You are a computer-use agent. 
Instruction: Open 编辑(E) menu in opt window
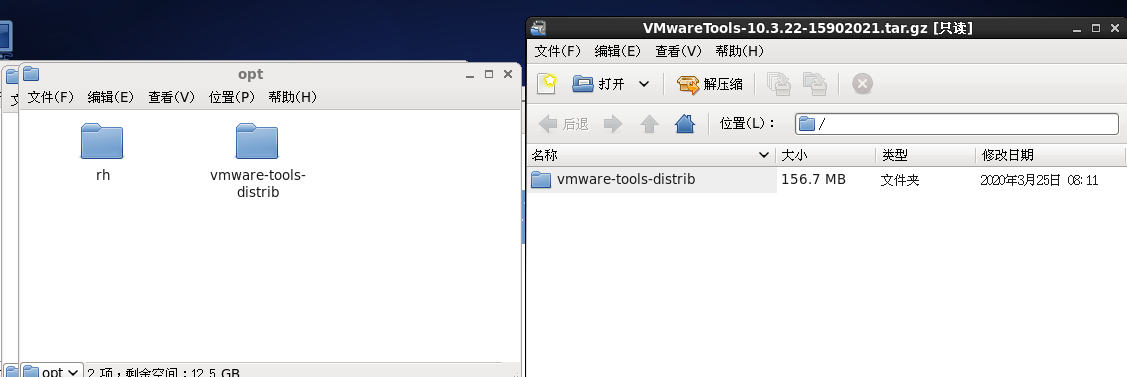point(111,97)
